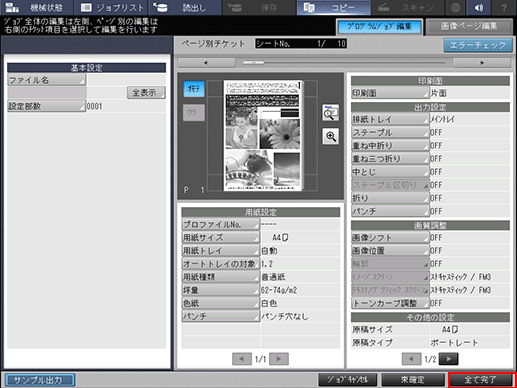517x388 pixels.
Task: Open the 画像シフト image shift setting
Action: point(390,238)
